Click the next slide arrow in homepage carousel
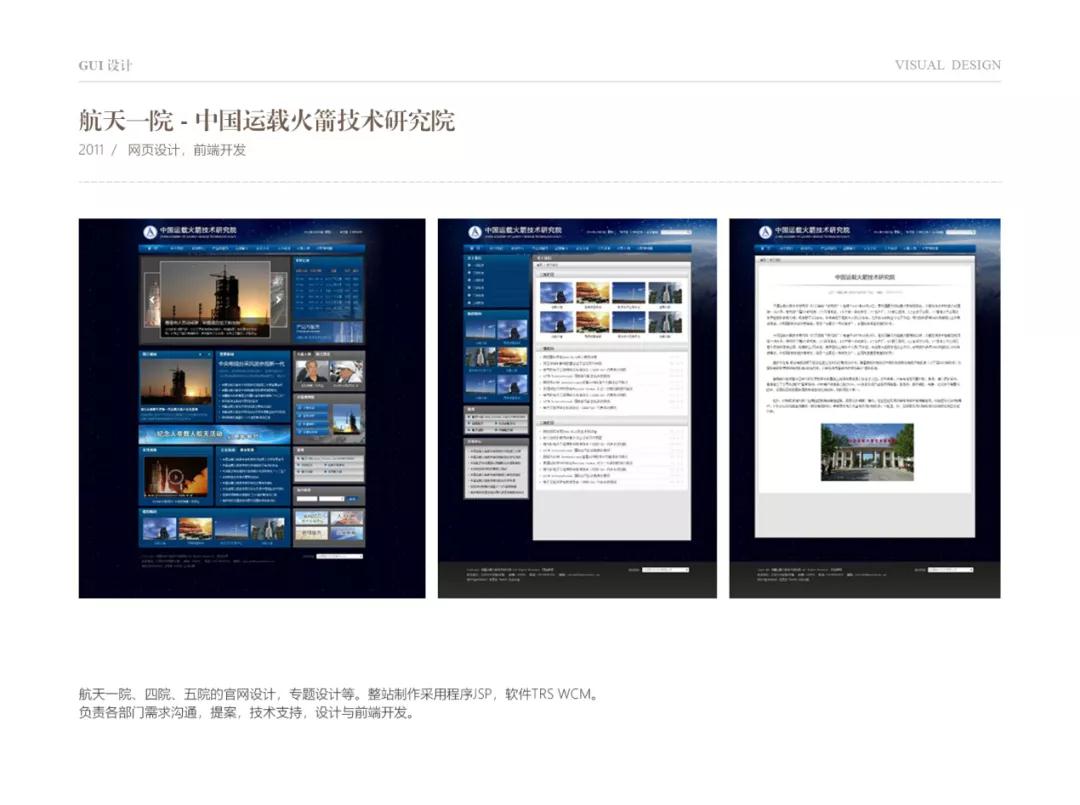This screenshot has width=1080, height=805. pyautogui.click(x=278, y=300)
